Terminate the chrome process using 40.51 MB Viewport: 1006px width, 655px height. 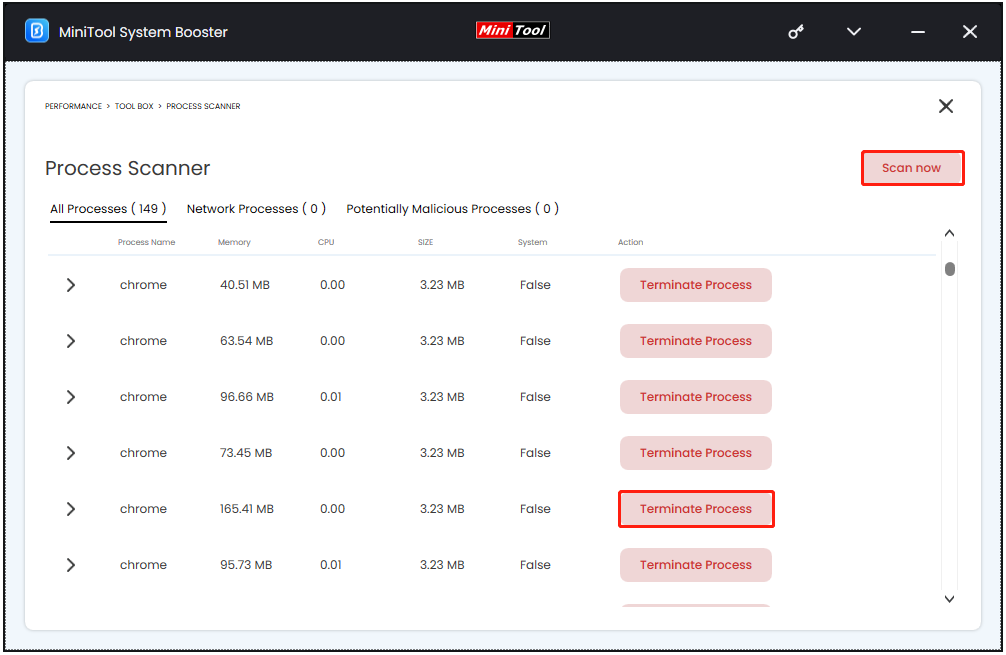tap(695, 285)
